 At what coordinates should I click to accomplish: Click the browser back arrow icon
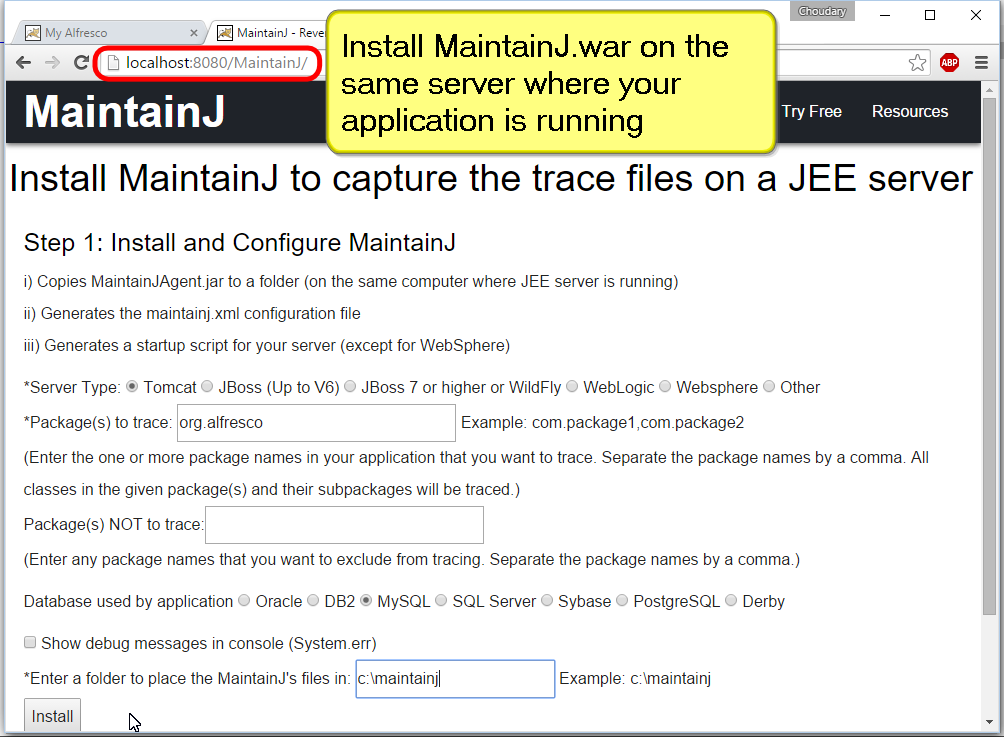pyautogui.click(x=24, y=63)
